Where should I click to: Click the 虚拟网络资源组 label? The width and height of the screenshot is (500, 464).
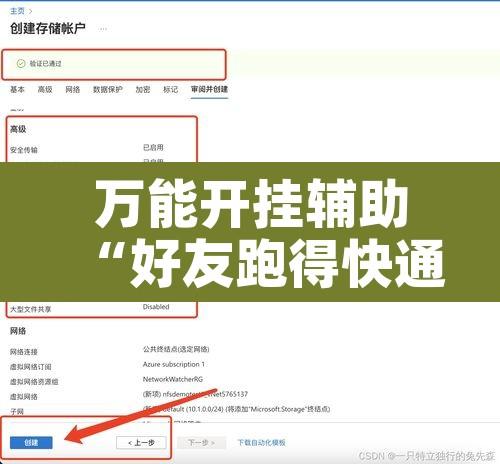pos(34,382)
